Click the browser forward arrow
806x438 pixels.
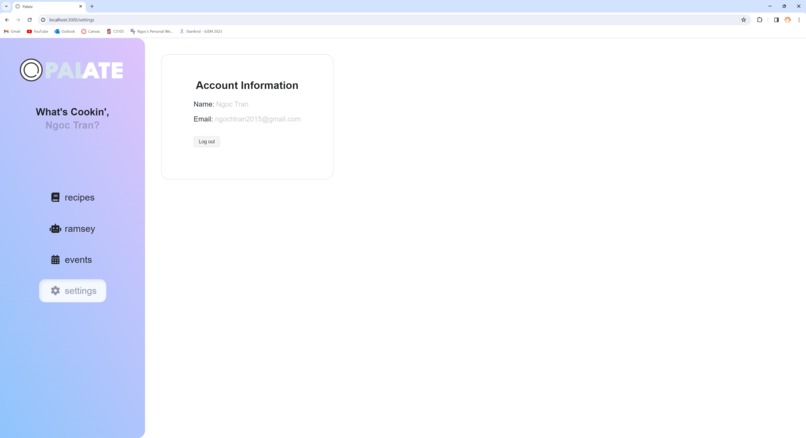18,20
